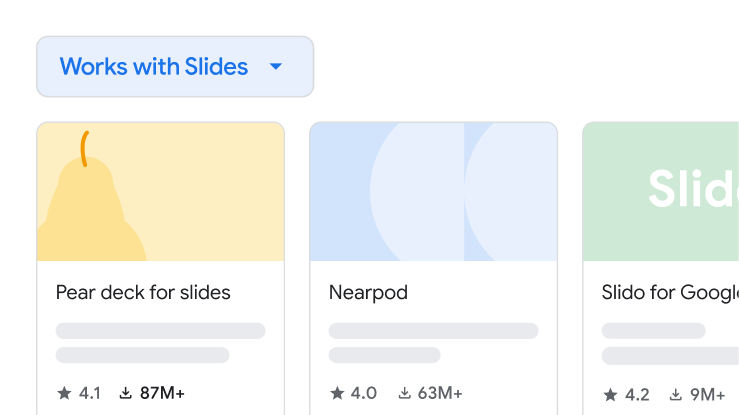This screenshot has height=415, width=739.
Task: Open the Nearpod banner image
Action: click(x=433, y=192)
